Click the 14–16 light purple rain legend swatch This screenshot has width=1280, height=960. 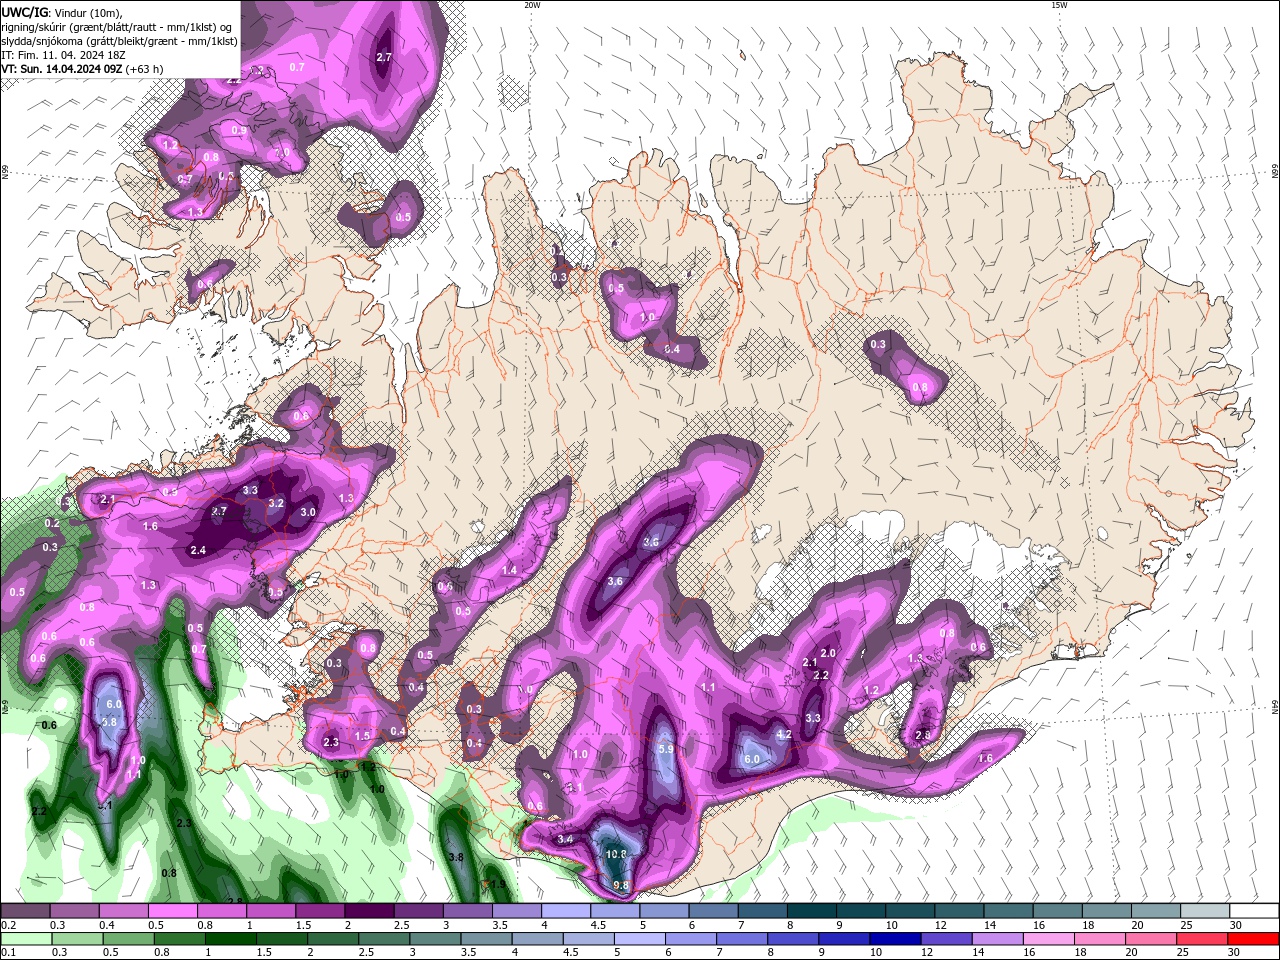point(998,939)
